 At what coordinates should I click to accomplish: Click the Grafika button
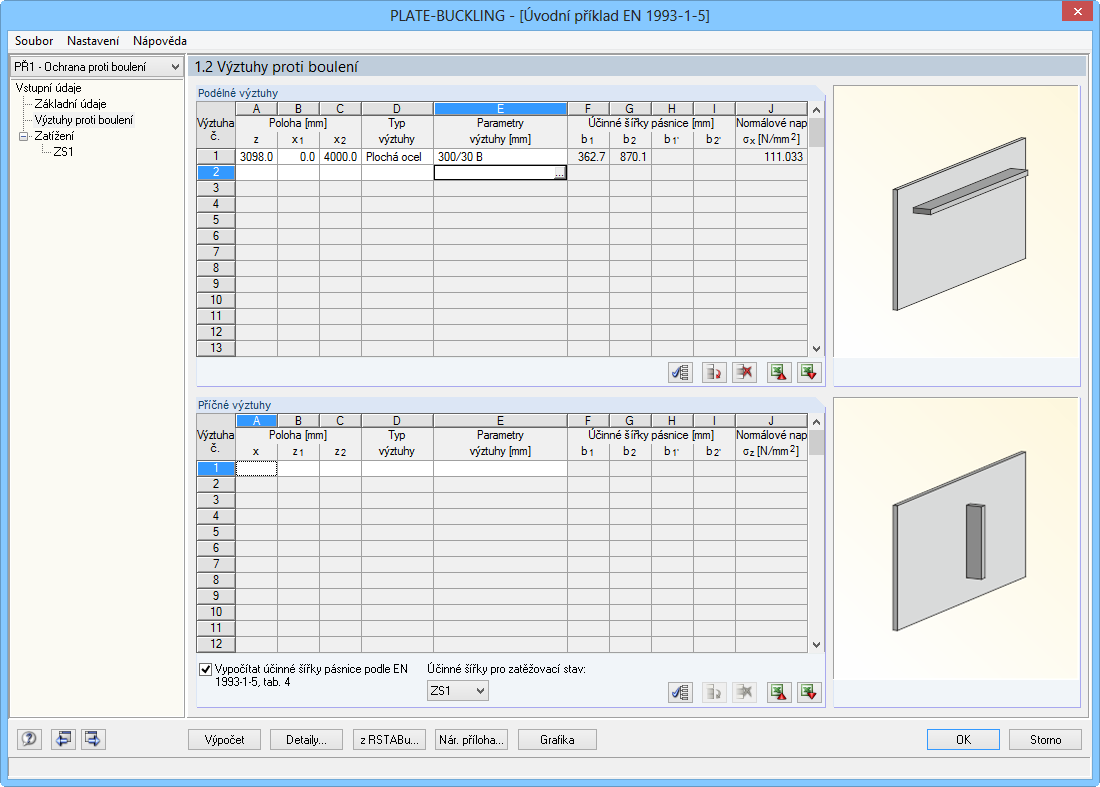click(x=557, y=739)
